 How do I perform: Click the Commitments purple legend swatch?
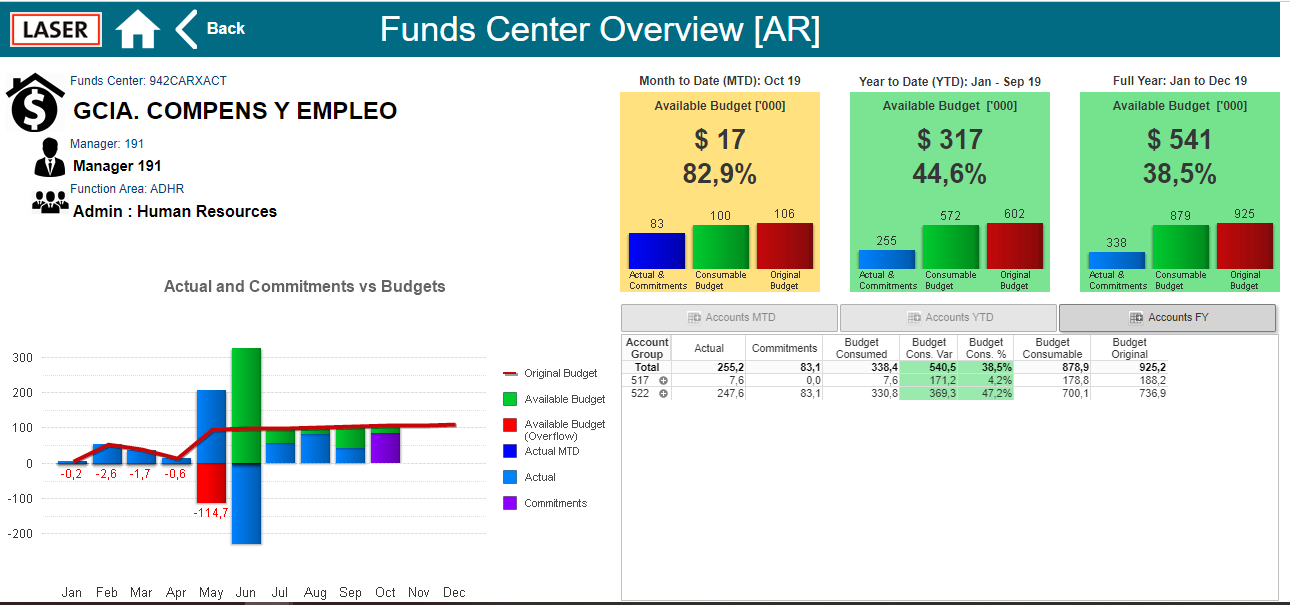510,503
